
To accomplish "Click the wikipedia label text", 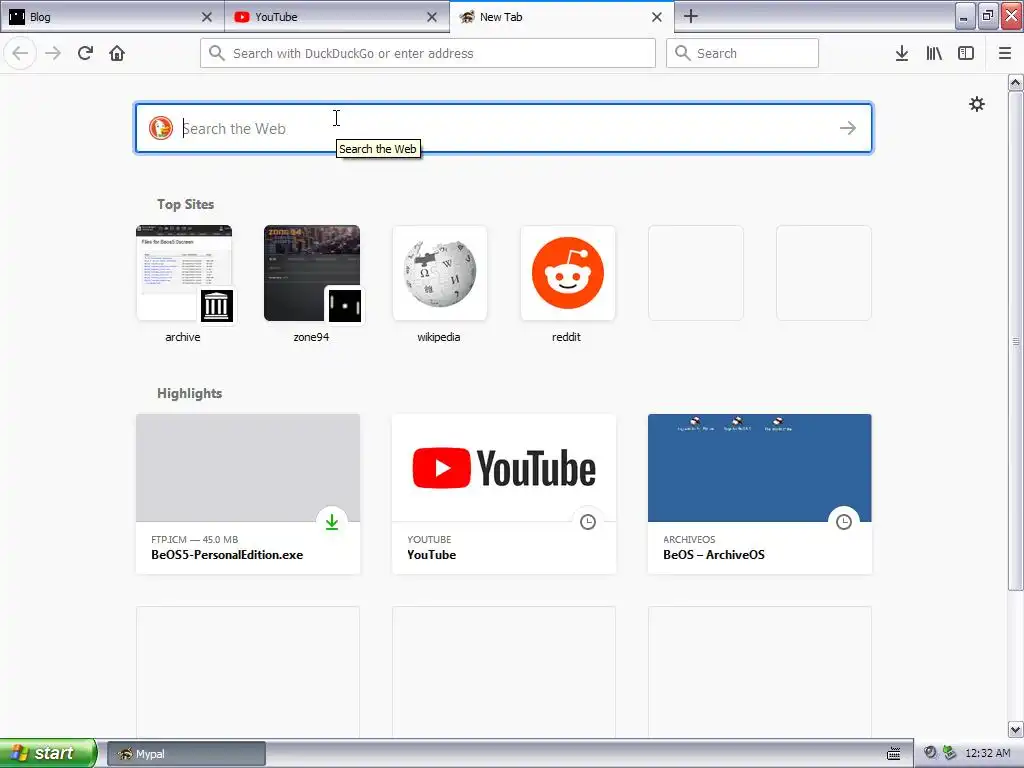I will (439, 337).
